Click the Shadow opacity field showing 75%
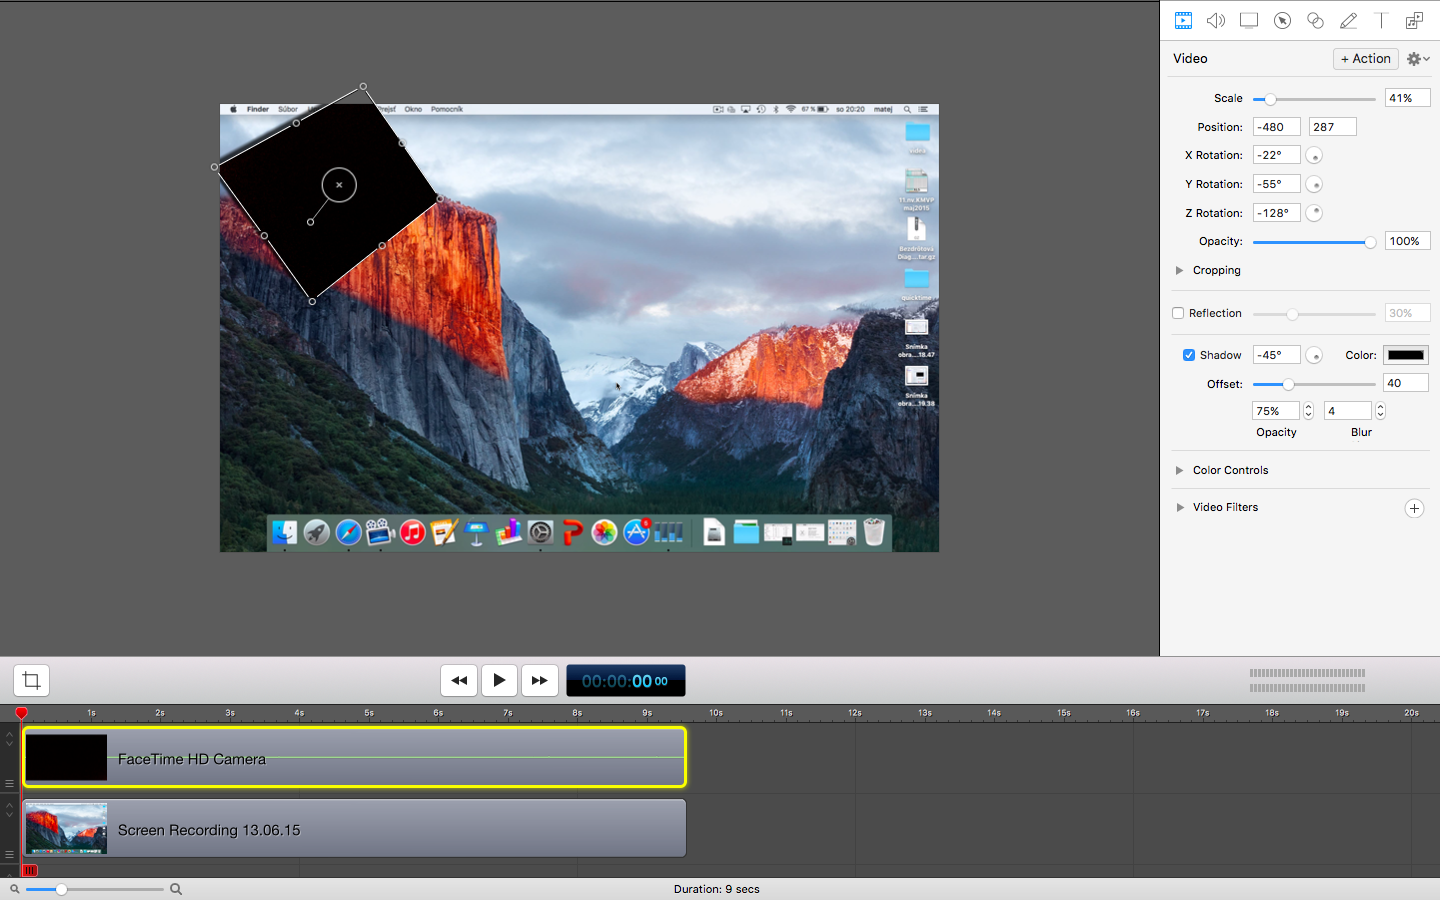Viewport: 1440px width, 900px height. (1276, 411)
